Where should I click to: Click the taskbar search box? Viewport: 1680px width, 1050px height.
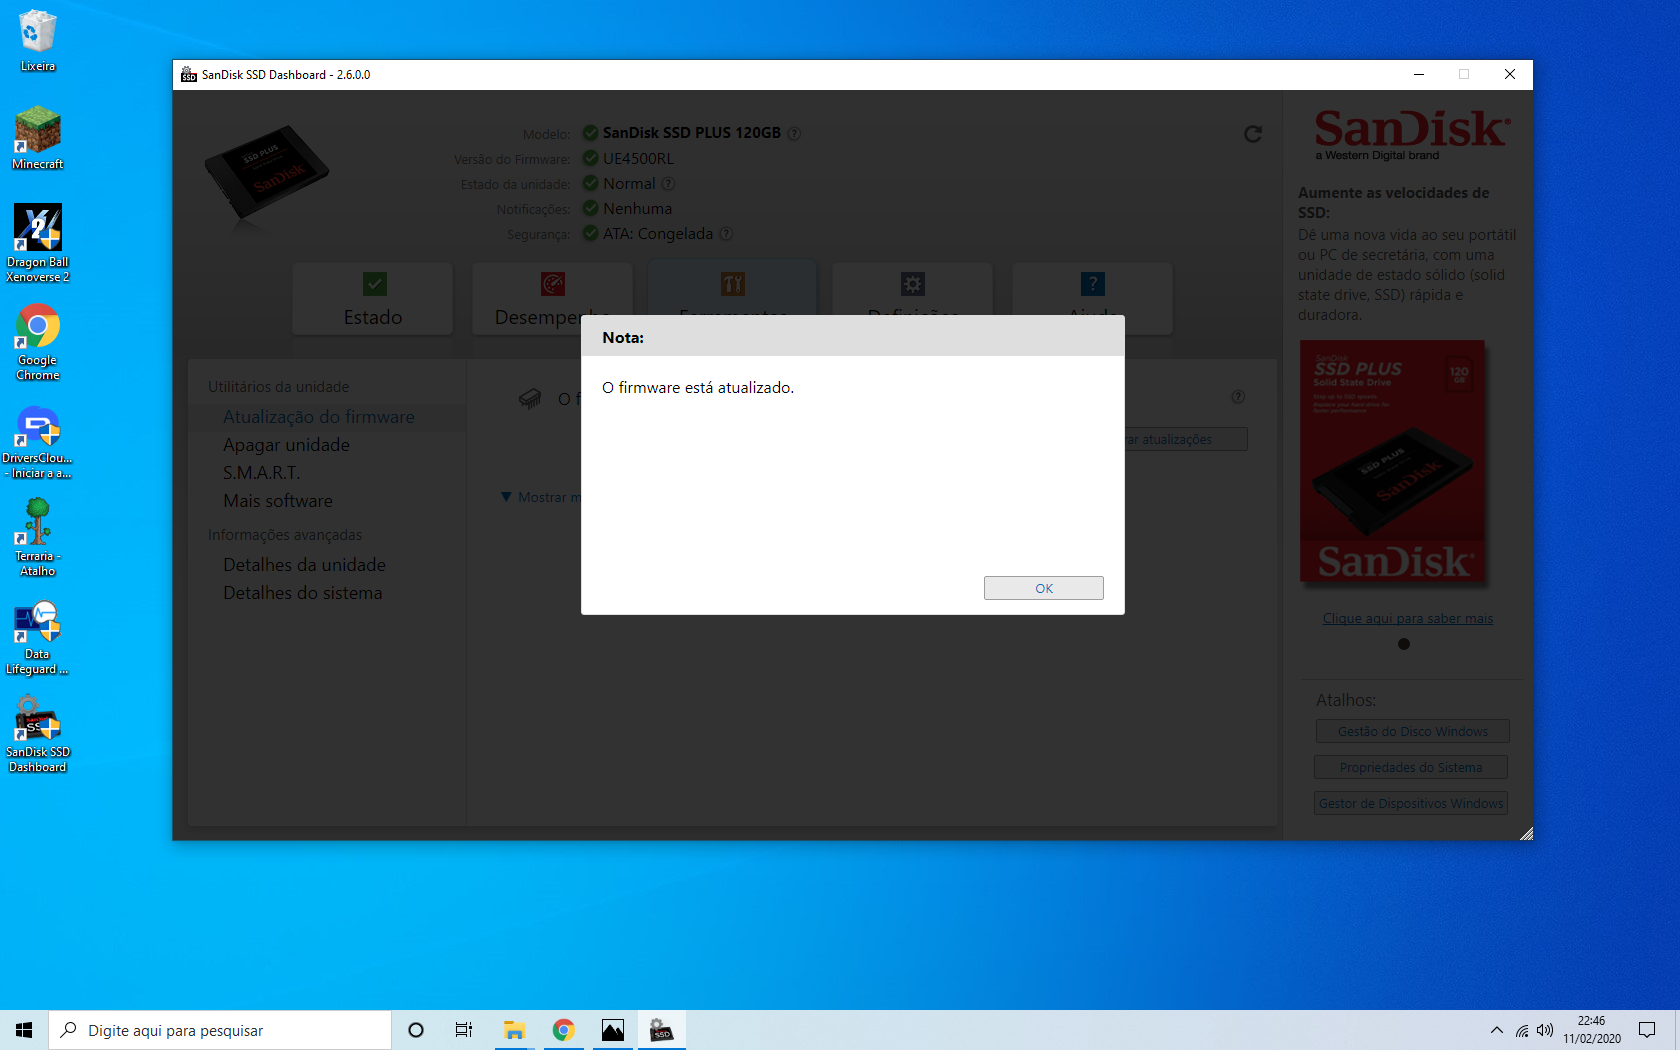click(220, 1030)
